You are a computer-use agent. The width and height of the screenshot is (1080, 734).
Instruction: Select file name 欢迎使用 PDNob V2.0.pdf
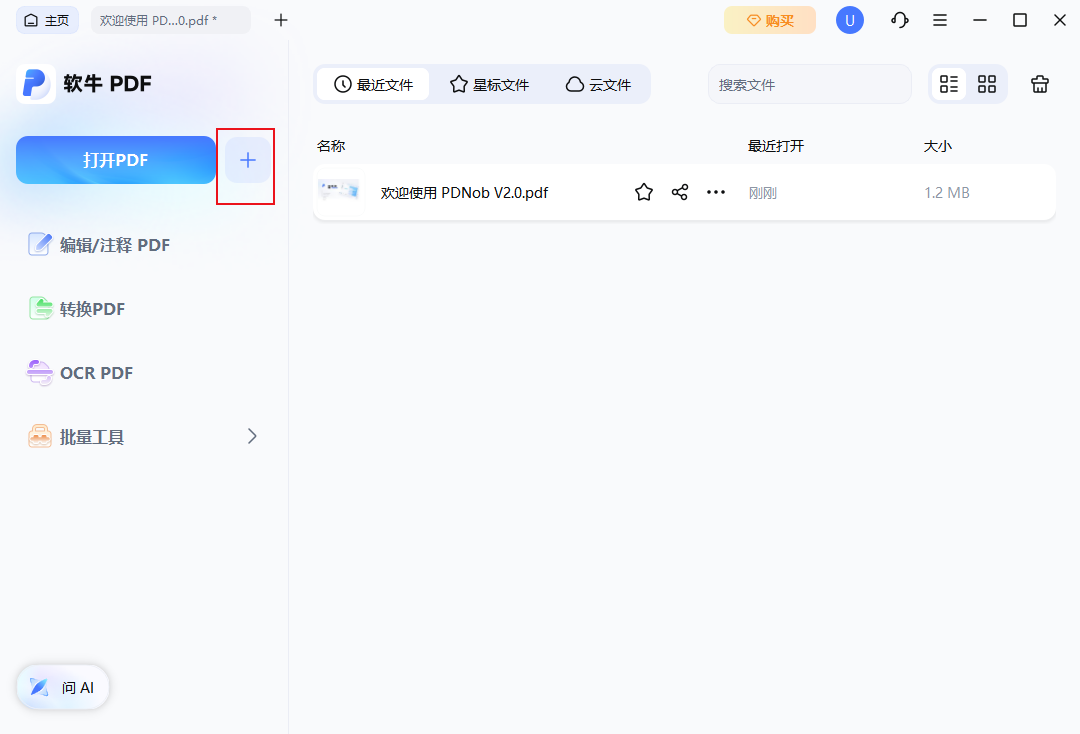tap(464, 193)
